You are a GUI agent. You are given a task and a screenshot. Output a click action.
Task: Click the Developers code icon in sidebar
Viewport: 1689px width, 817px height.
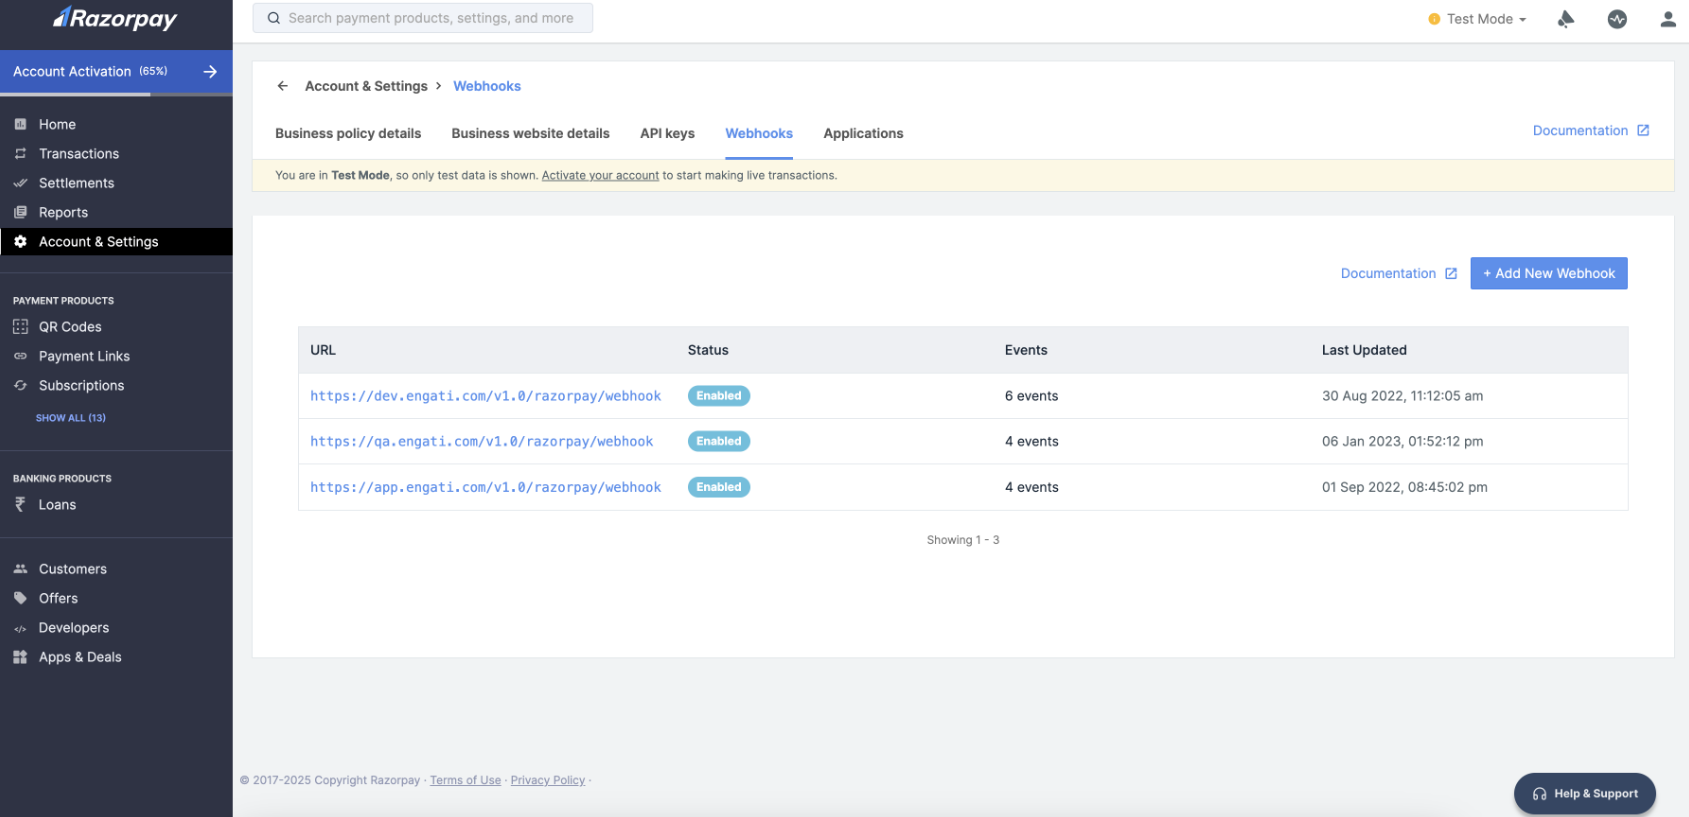[20, 628]
